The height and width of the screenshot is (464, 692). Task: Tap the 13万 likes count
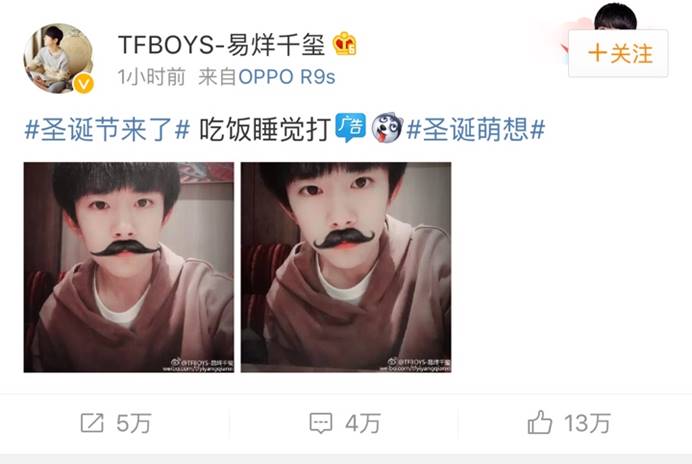coord(587,423)
